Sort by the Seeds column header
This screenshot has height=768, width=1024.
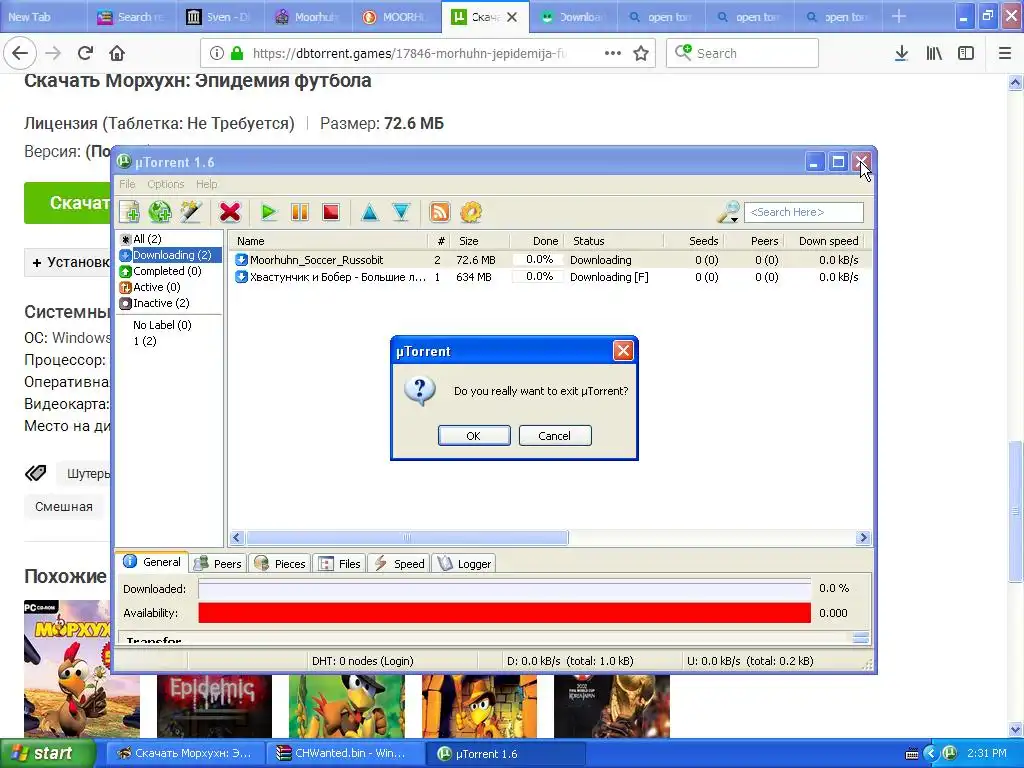tap(694, 241)
